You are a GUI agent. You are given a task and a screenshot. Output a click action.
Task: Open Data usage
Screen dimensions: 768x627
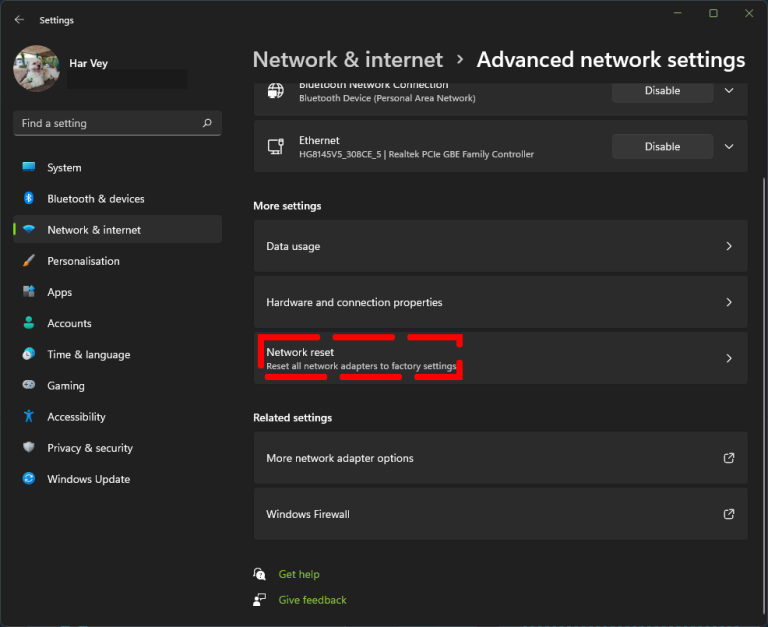[x=501, y=246]
